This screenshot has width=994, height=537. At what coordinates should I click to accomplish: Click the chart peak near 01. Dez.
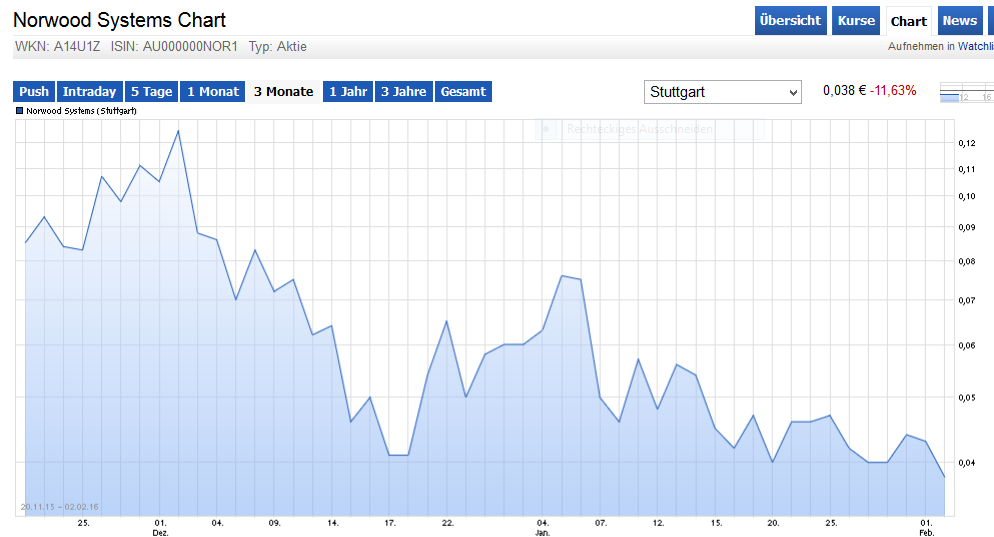coord(178,131)
